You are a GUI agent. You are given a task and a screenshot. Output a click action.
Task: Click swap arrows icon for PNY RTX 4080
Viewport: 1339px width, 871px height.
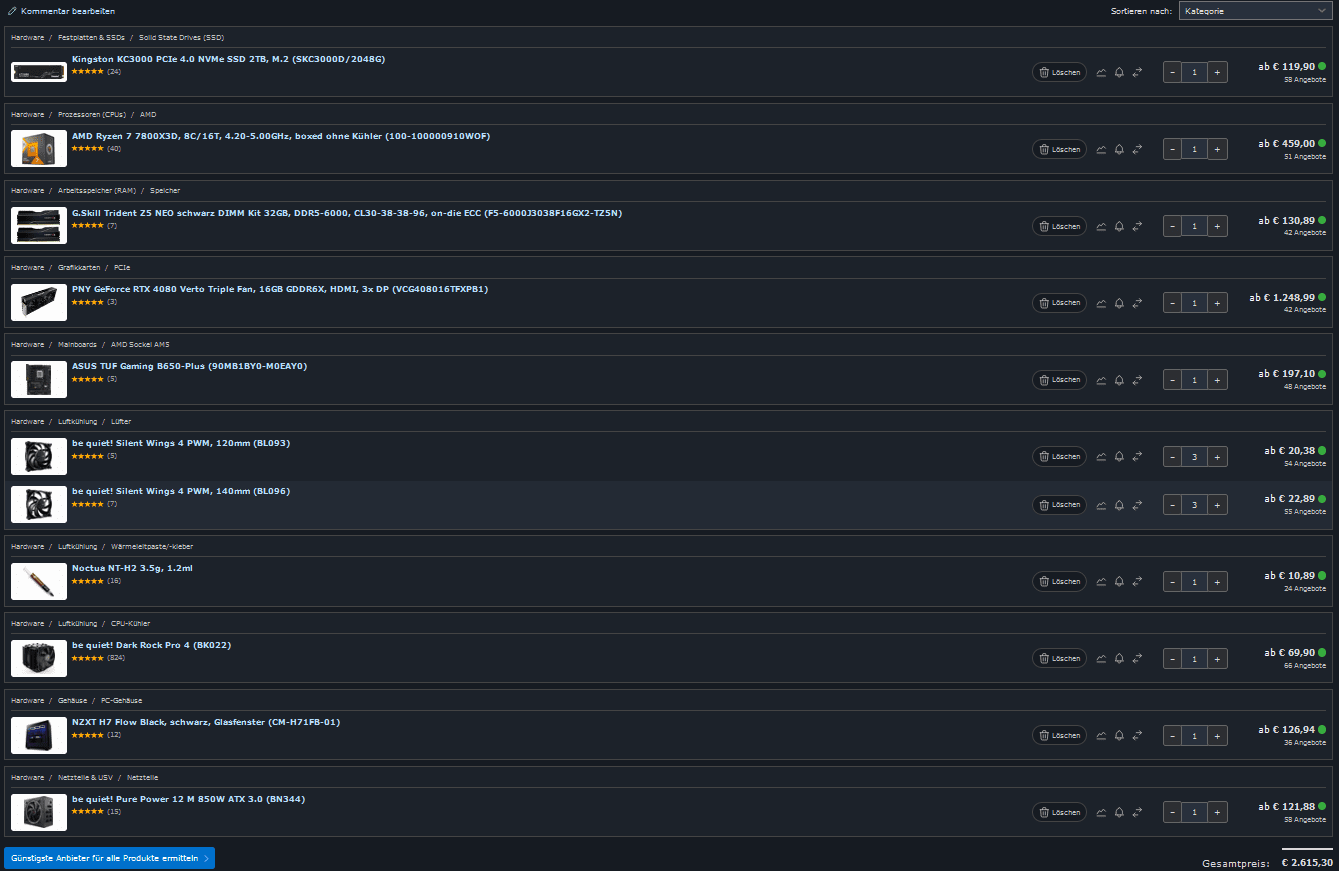[x=1137, y=303]
